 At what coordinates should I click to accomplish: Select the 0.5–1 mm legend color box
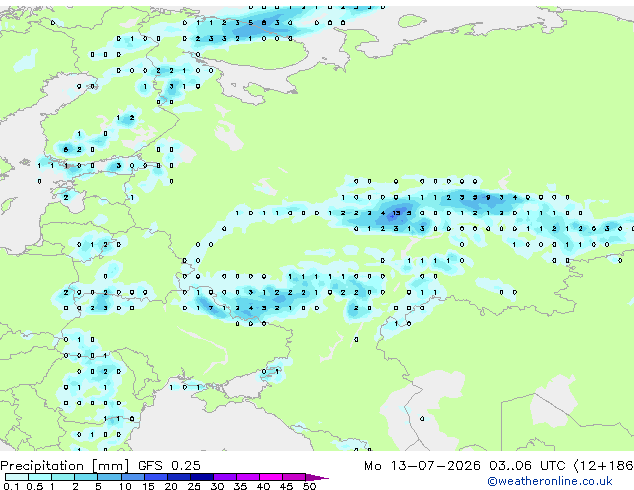(x=40, y=477)
